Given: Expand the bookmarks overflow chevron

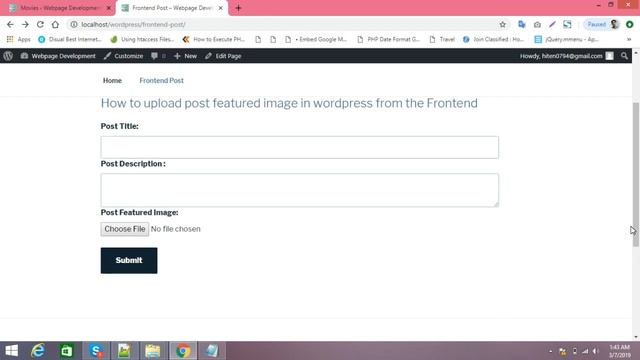Looking at the screenshot, I should coord(629,39).
